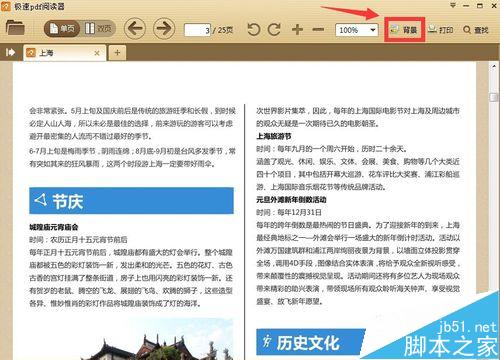This screenshot has width=500, height=360.
Task: Open the 100% zoom dropdown
Action: [x=357, y=30]
